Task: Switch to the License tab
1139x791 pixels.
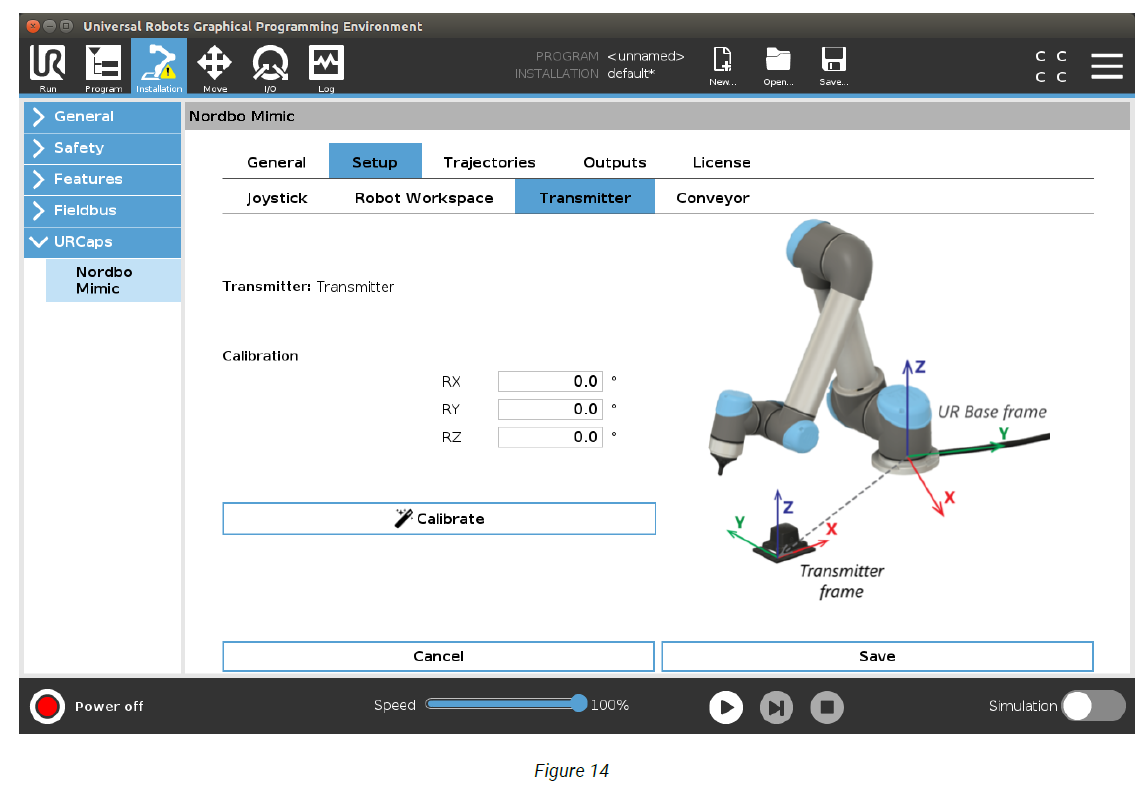Action: (x=721, y=162)
